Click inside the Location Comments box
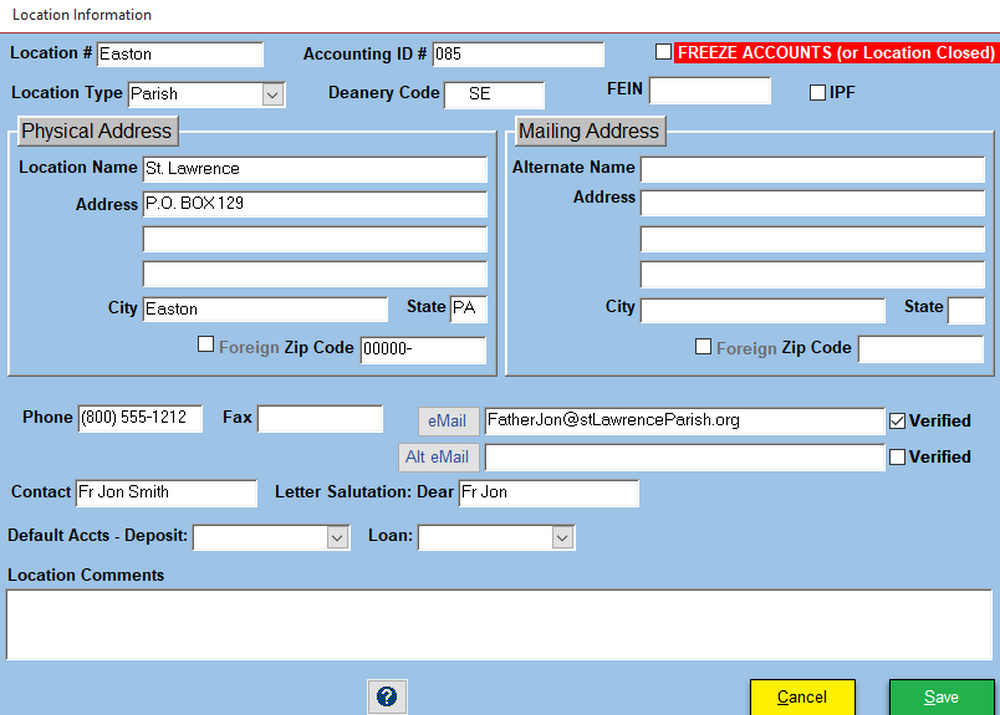1000x715 pixels. pos(500,624)
